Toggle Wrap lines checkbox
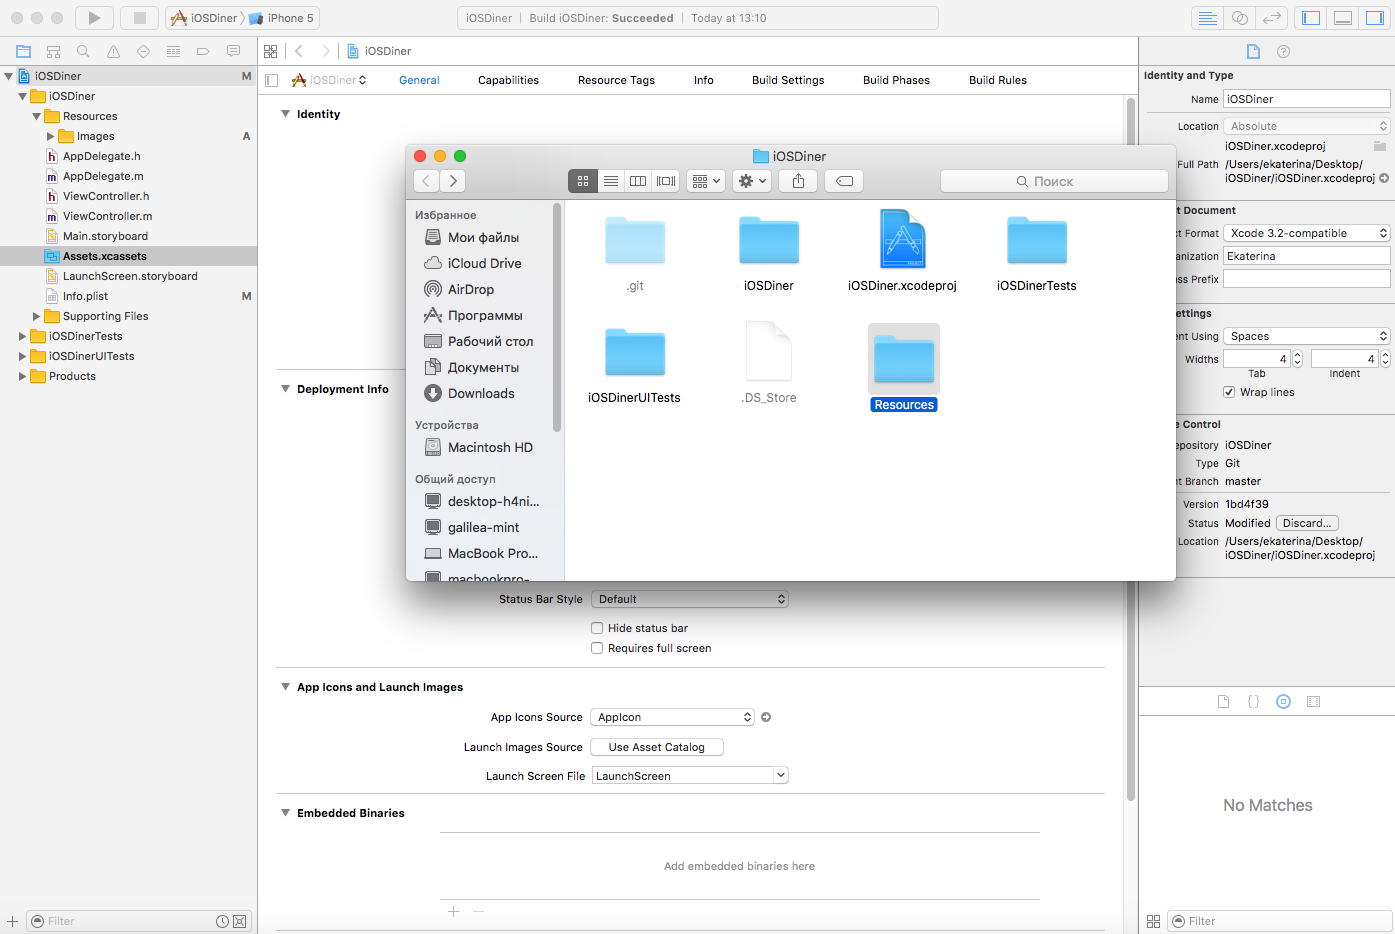Screen dimensions: 1395x934 1229,392
